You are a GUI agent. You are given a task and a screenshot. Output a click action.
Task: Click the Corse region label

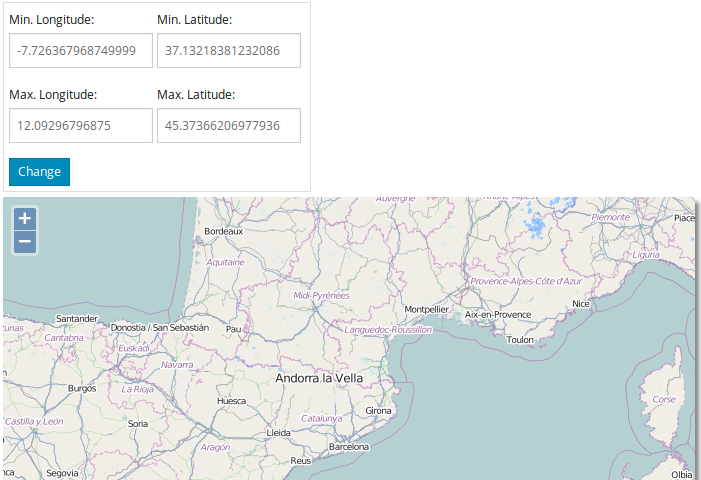click(664, 400)
